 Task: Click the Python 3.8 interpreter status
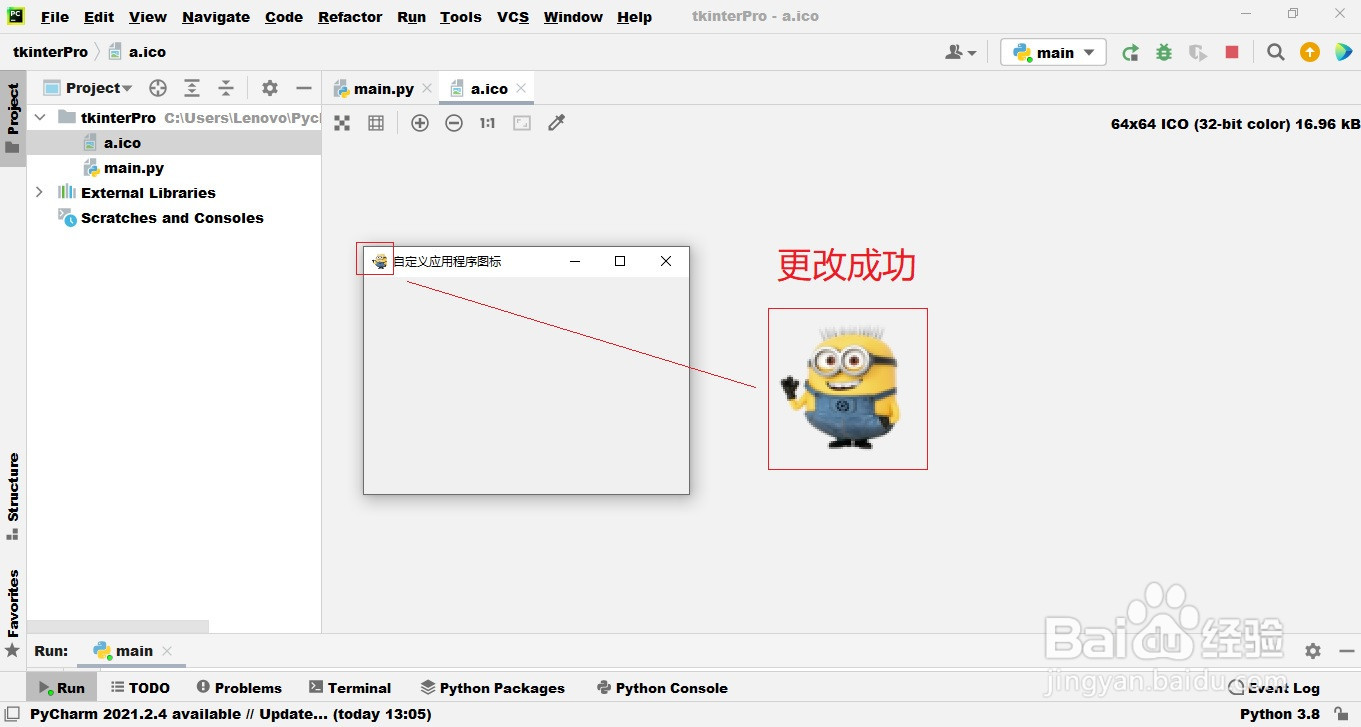click(1279, 714)
